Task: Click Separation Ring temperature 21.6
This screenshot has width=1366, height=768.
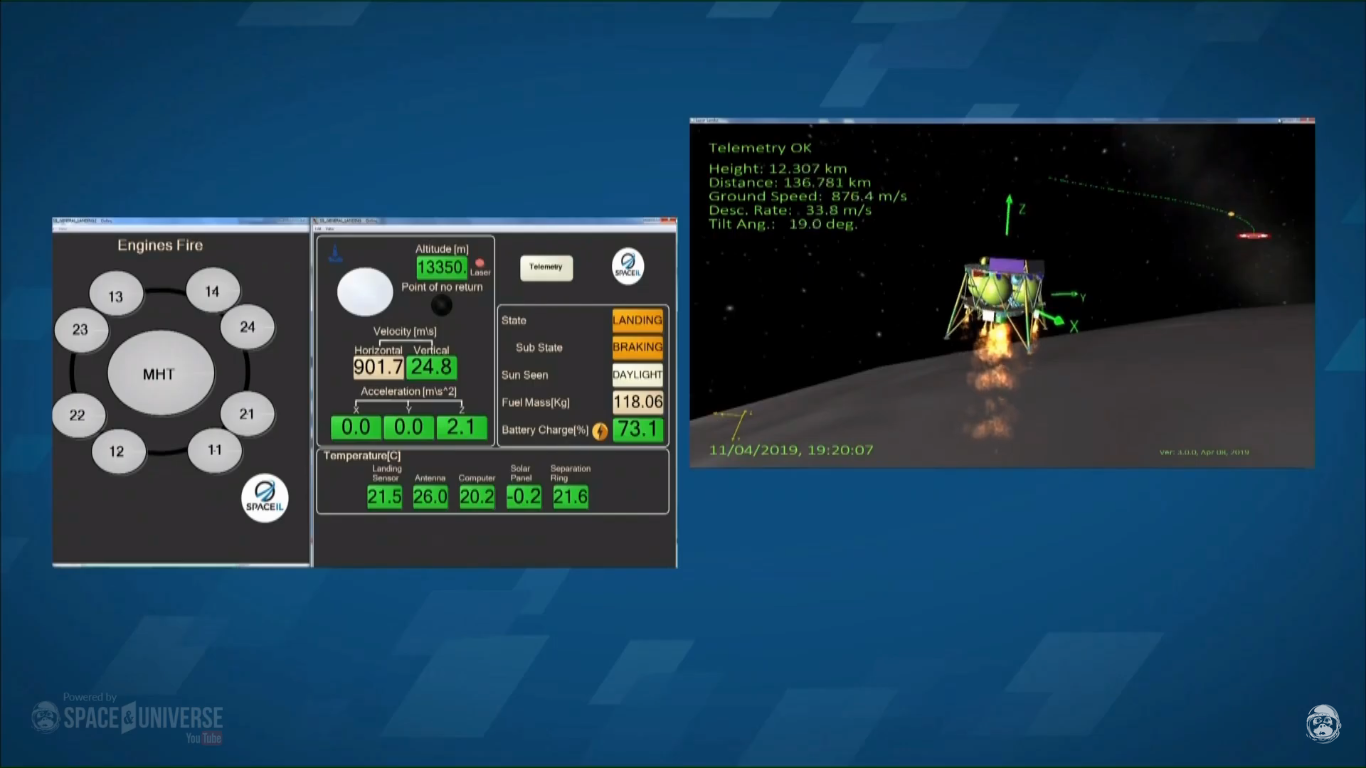Action: coord(570,497)
